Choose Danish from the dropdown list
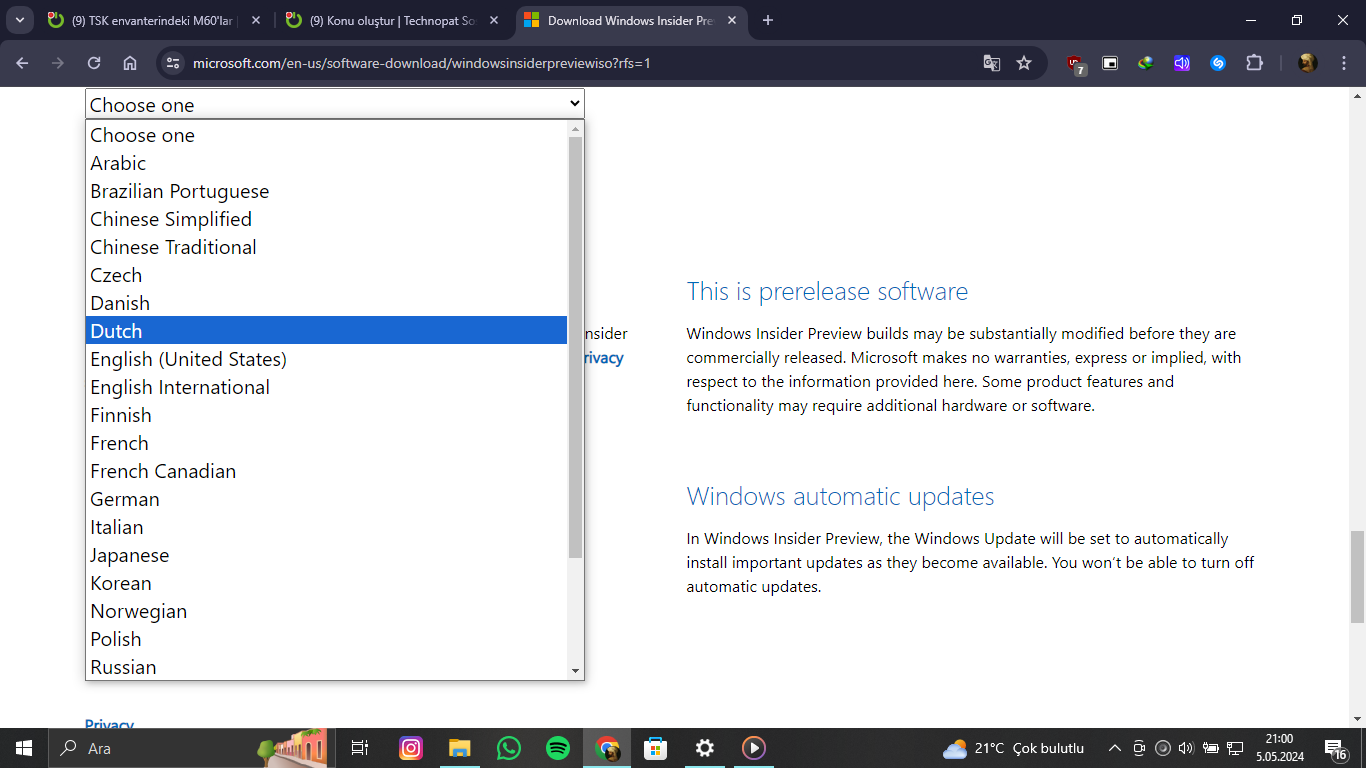The width and height of the screenshot is (1366, 768). click(326, 303)
